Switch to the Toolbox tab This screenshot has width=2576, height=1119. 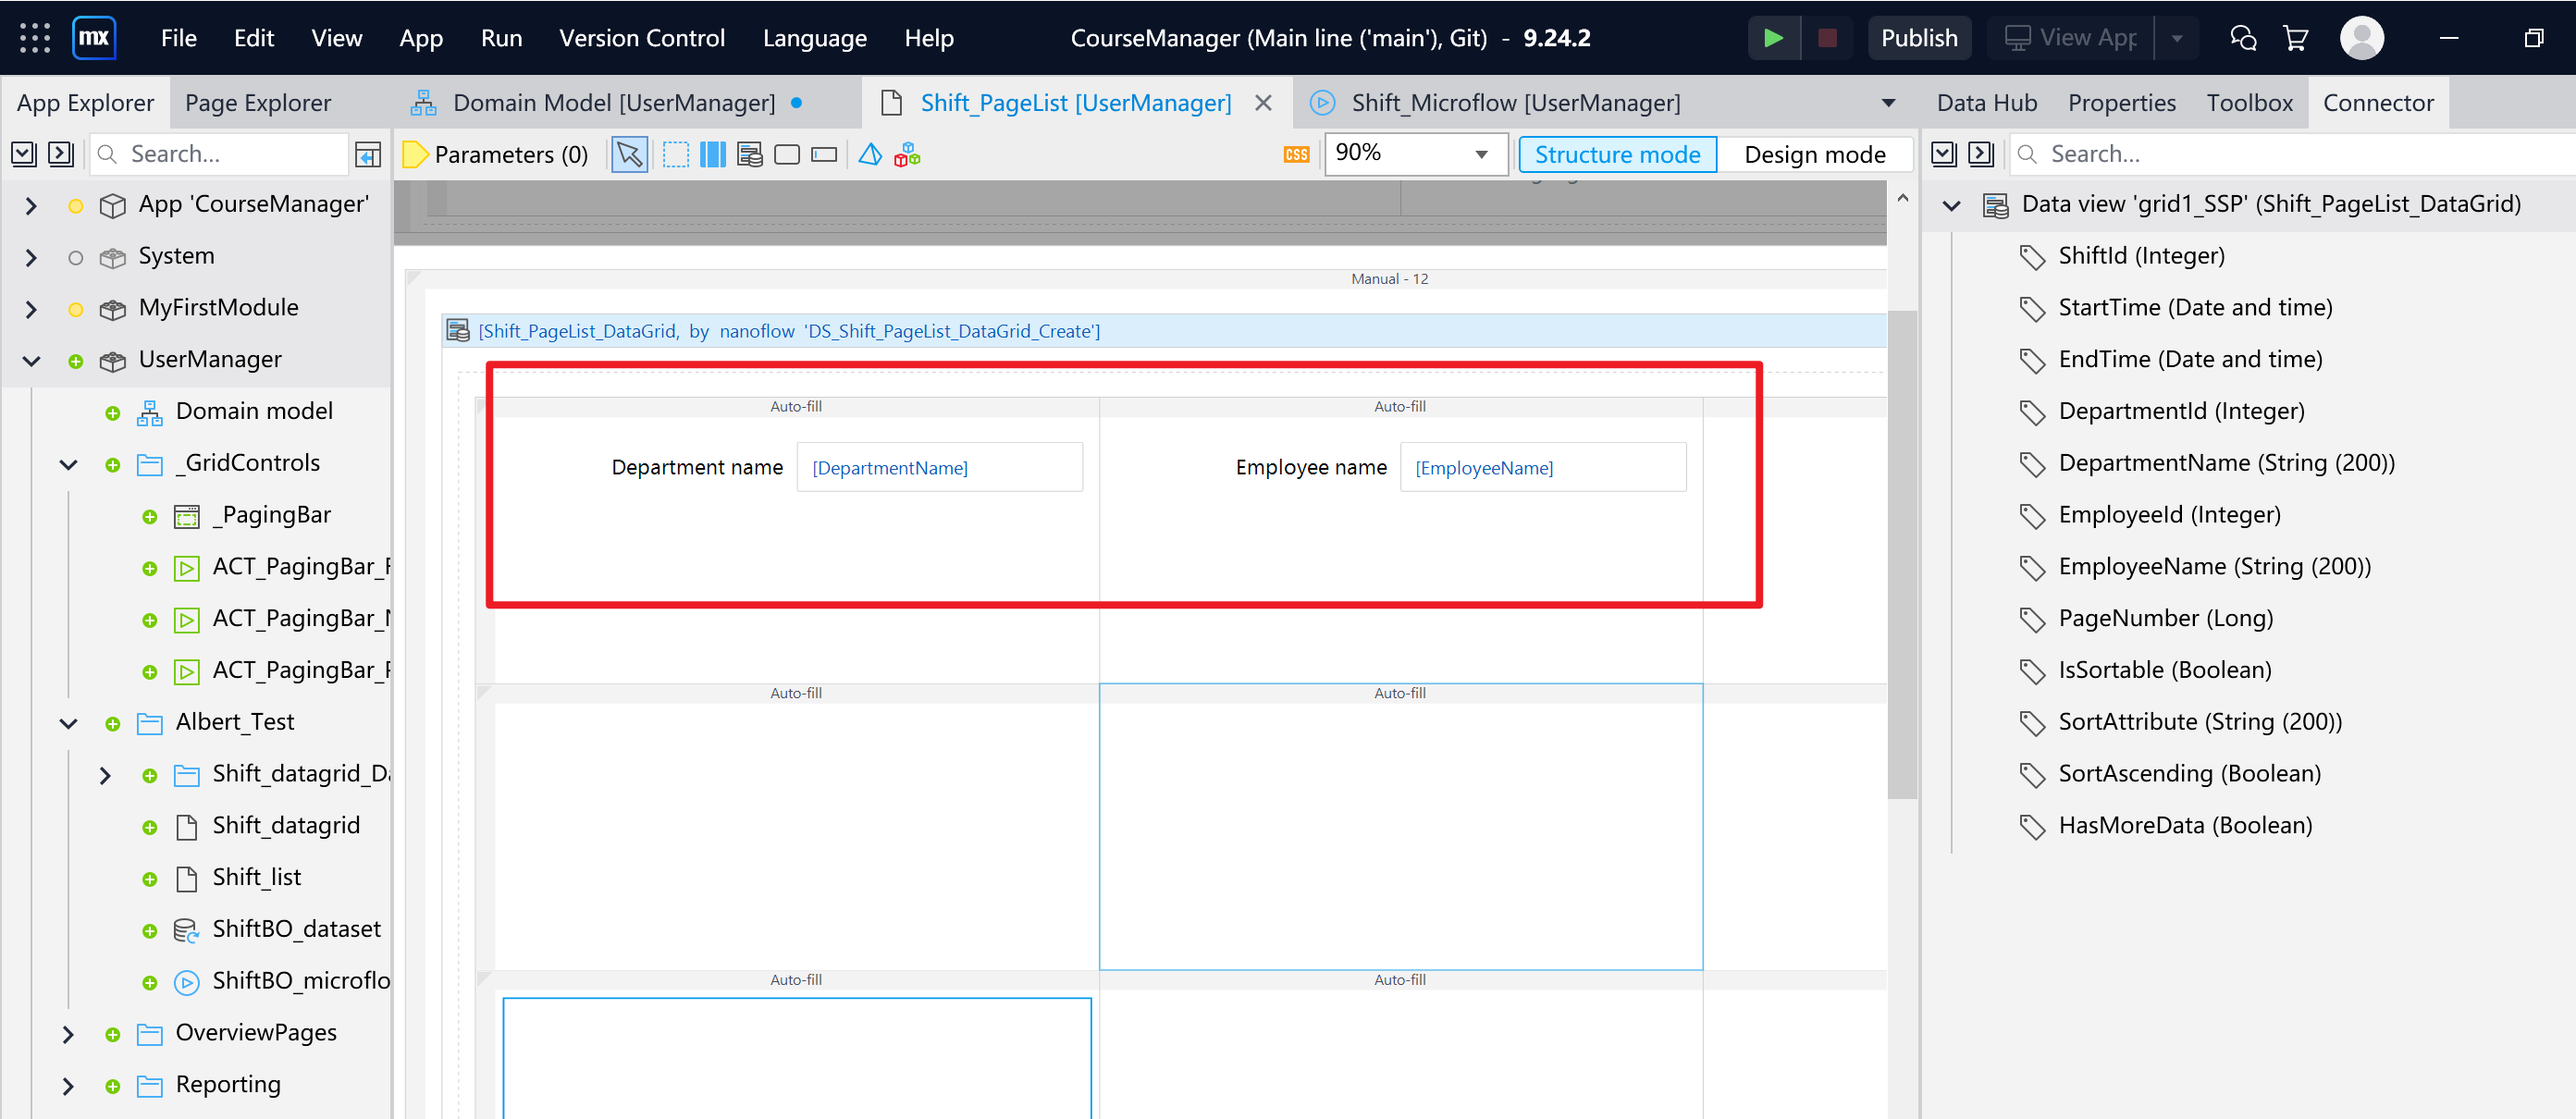(2249, 102)
